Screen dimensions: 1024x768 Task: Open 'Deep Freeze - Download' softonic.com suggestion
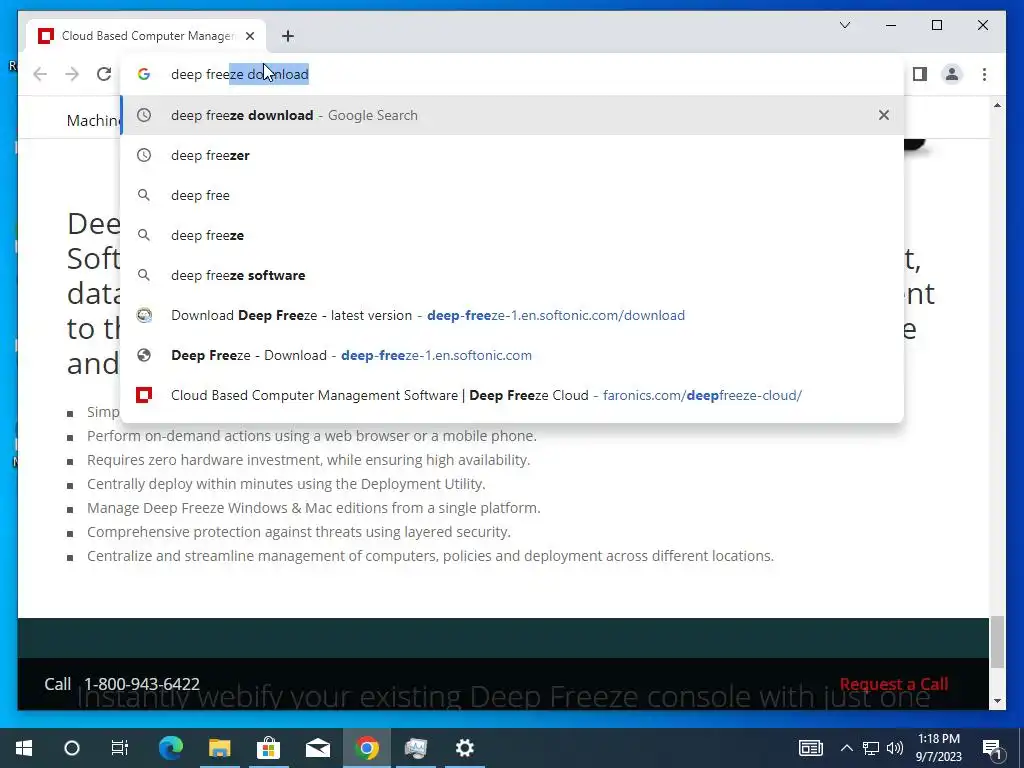(x=513, y=355)
